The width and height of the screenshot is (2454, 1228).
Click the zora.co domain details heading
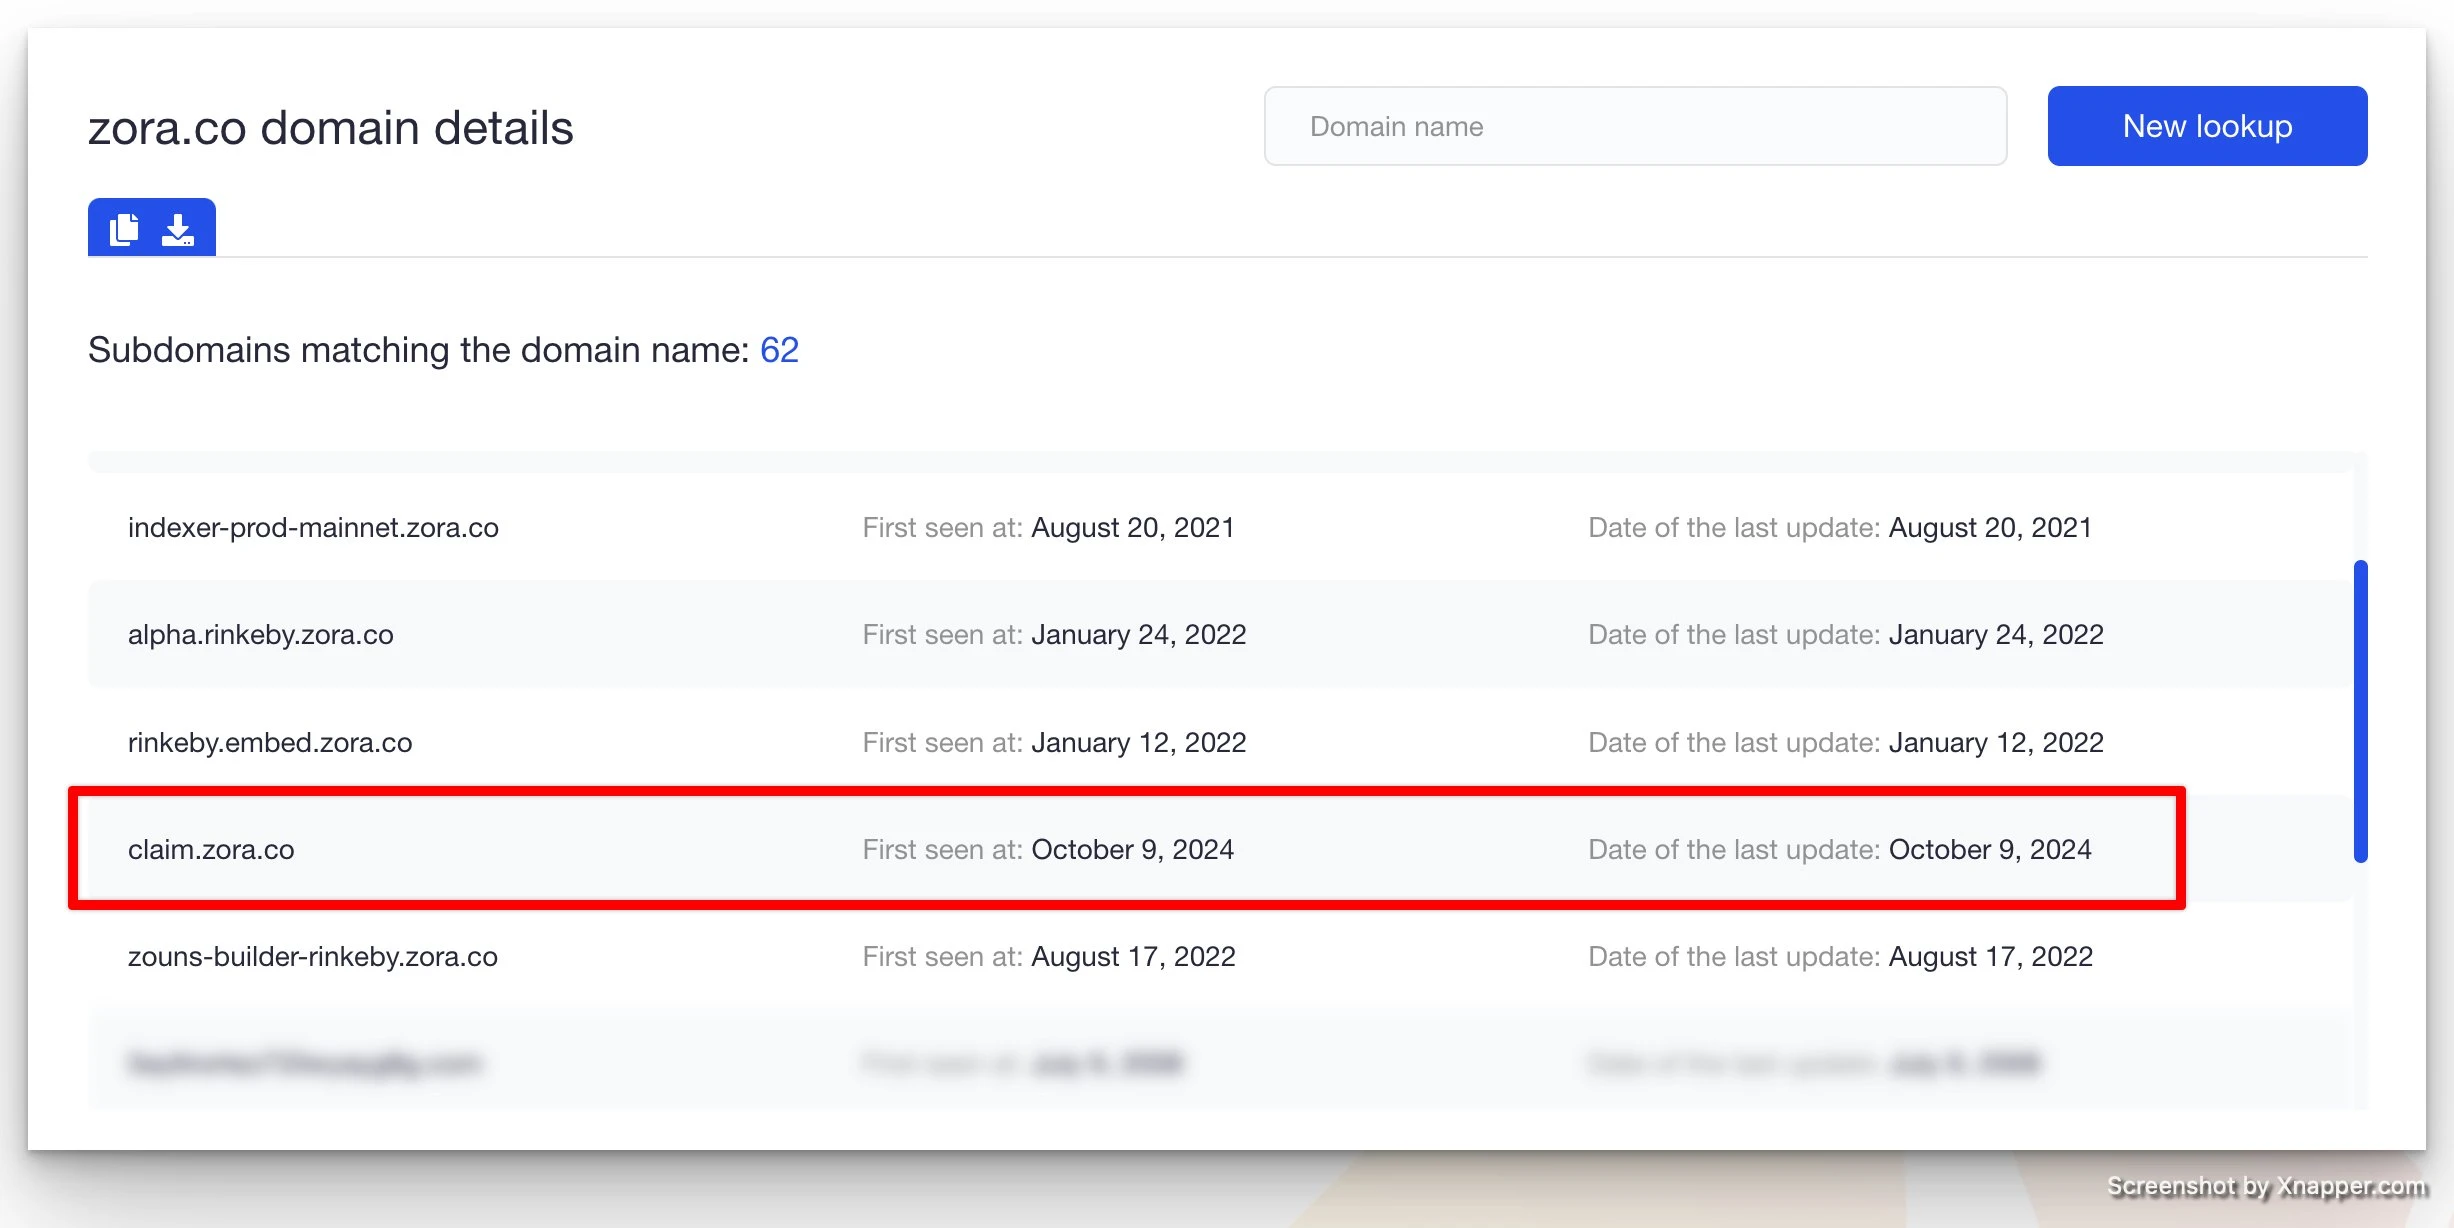click(331, 128)
